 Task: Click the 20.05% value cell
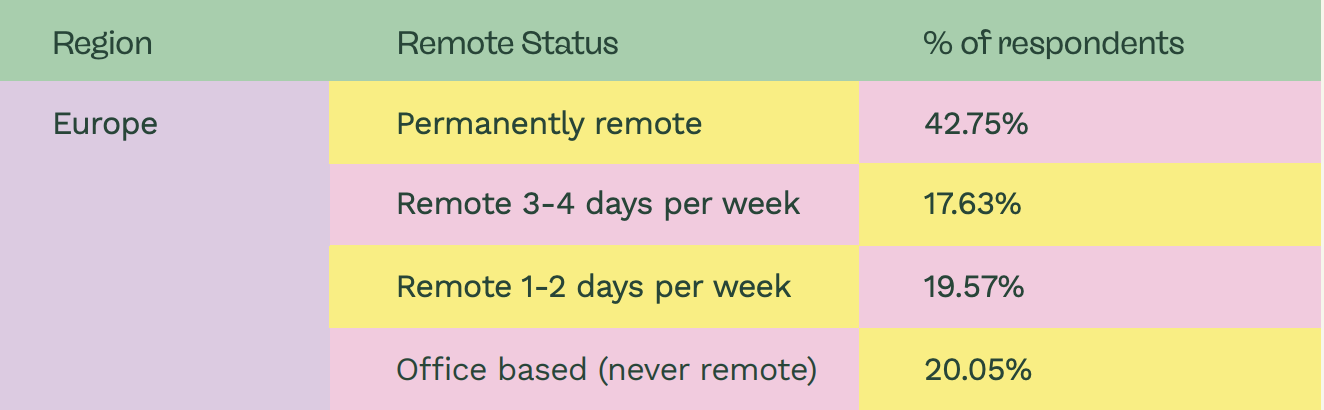pyautogui.click(x=978, y=370)
